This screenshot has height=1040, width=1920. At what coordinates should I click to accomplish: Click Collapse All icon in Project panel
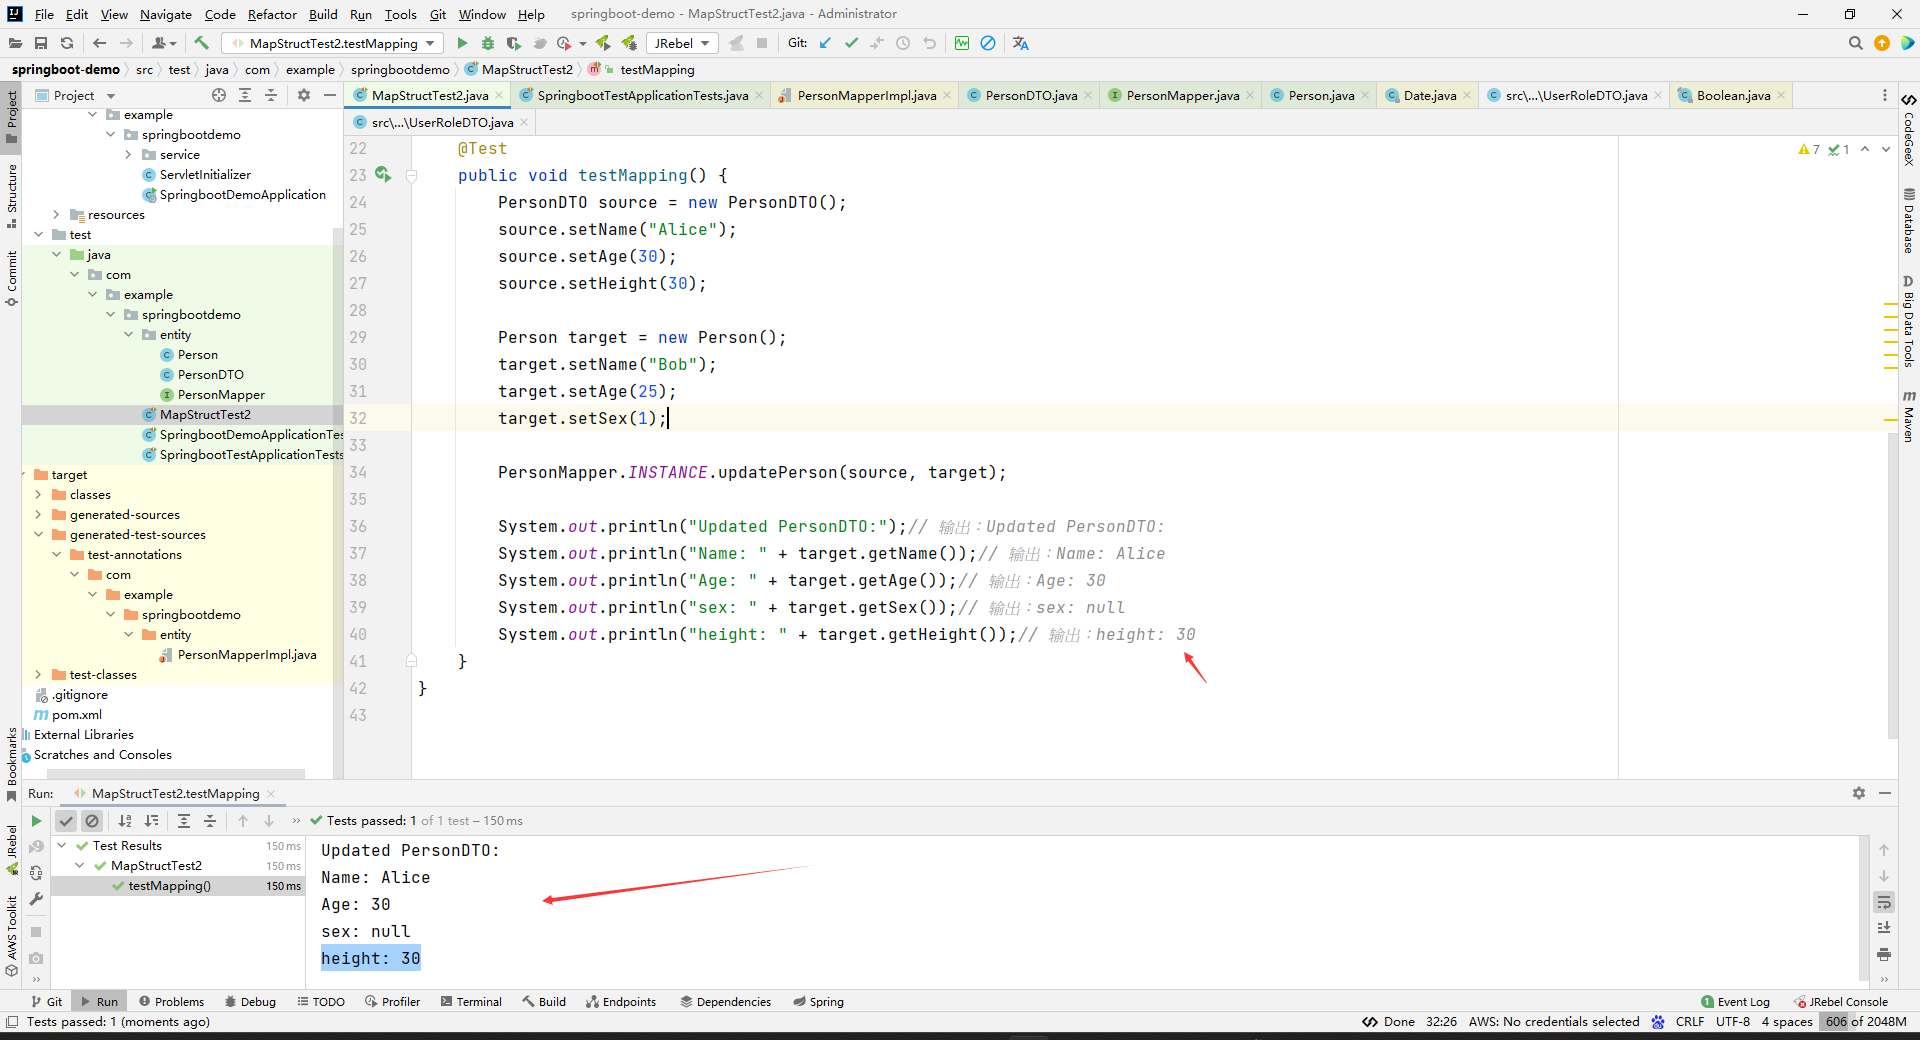pos(271,95)
